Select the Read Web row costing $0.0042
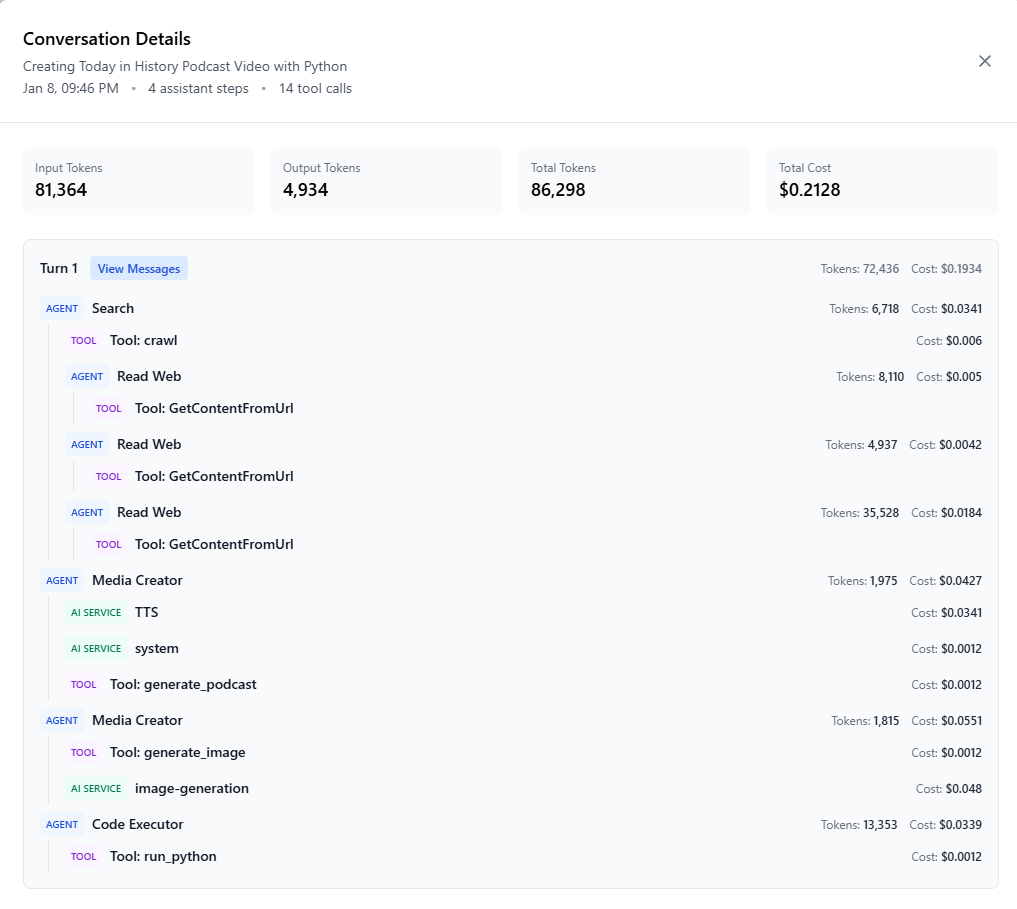 coord(149,445)
